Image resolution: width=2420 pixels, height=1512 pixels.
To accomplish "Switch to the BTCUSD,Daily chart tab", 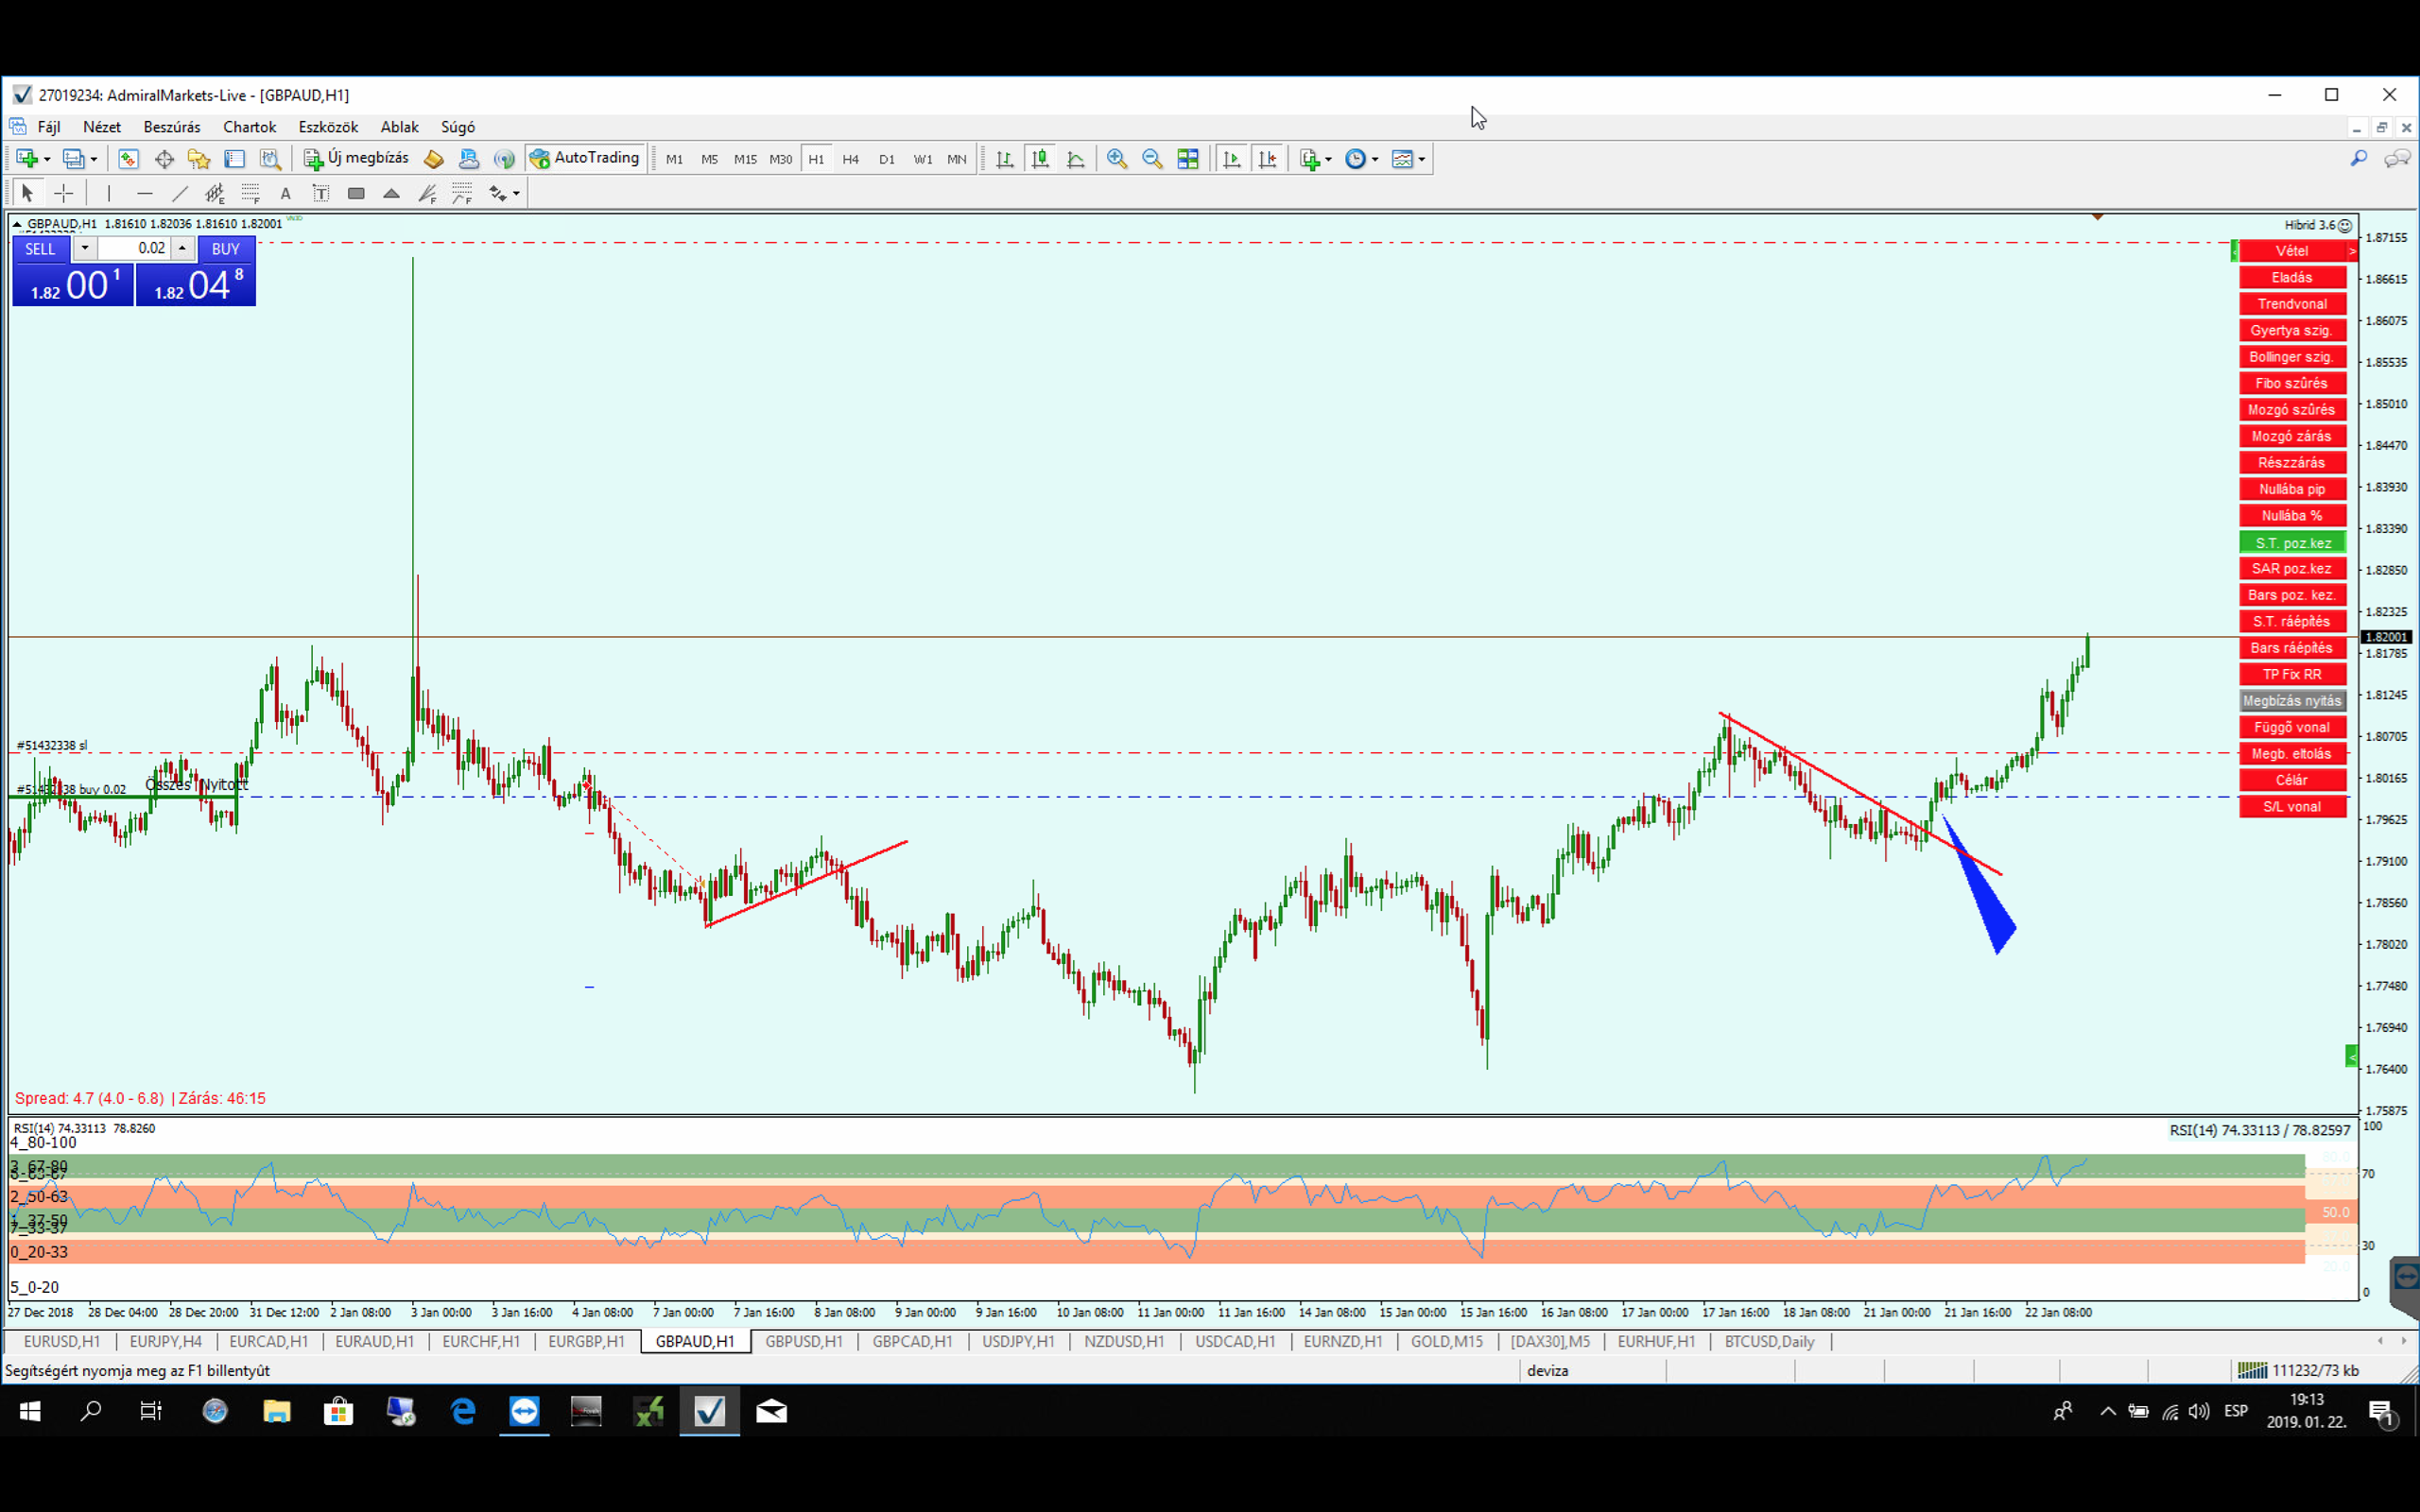I will pyautogui.click(x=1769, y=1341).
